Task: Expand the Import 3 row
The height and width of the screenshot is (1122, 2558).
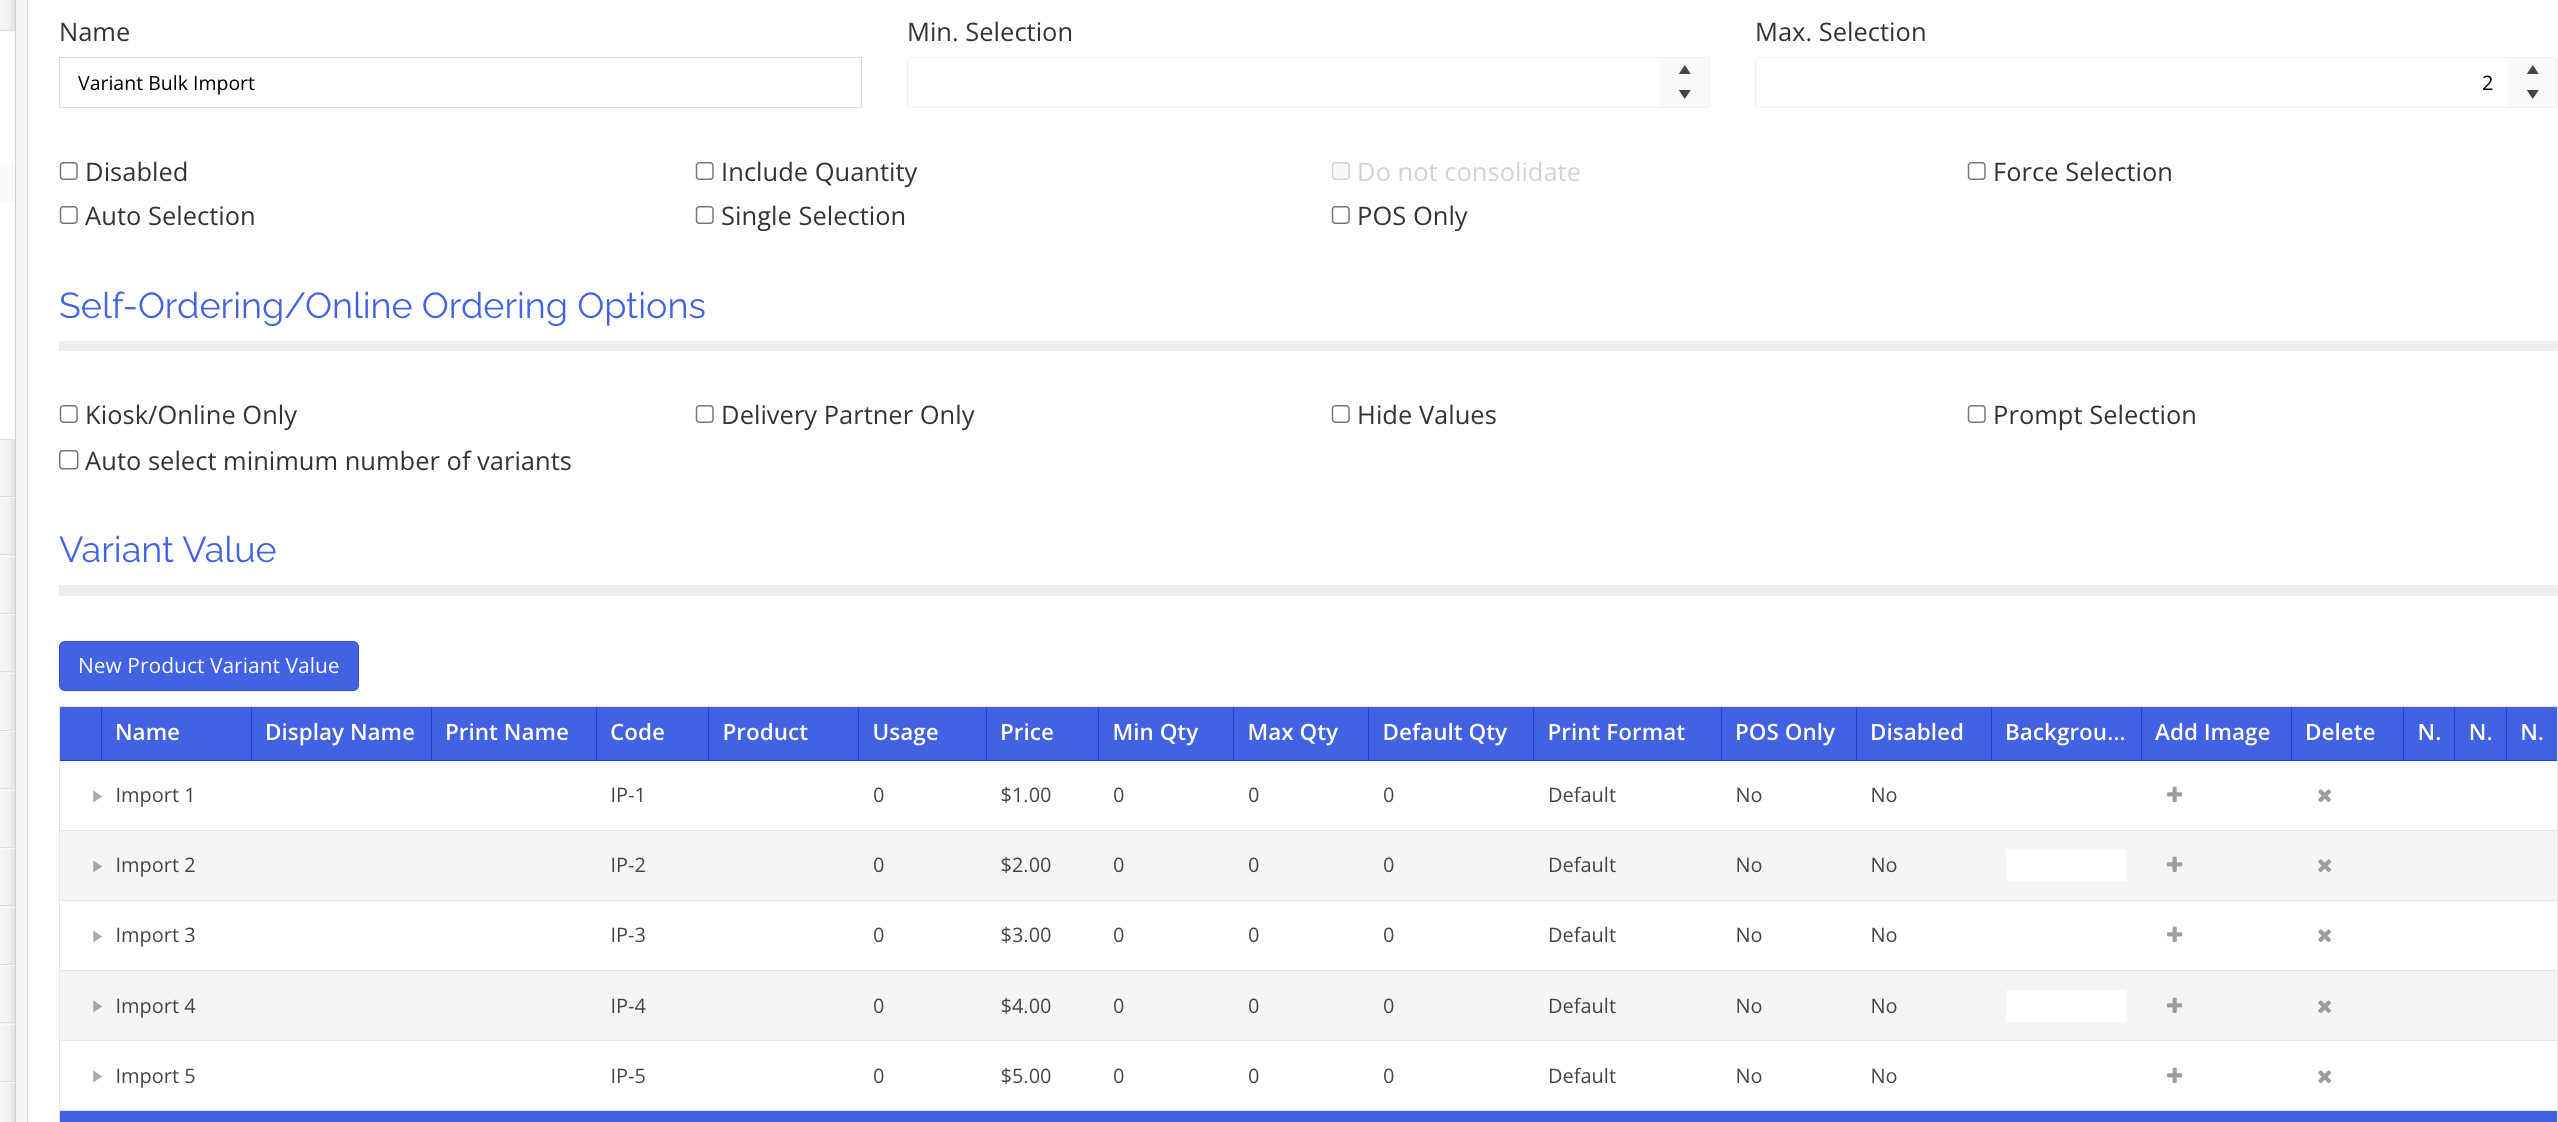Action: pos(97,936)
